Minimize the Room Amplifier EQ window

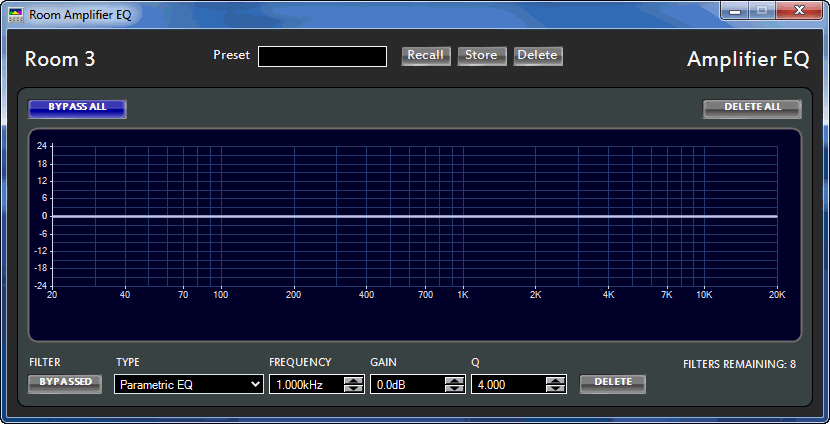tap(735, 11)
